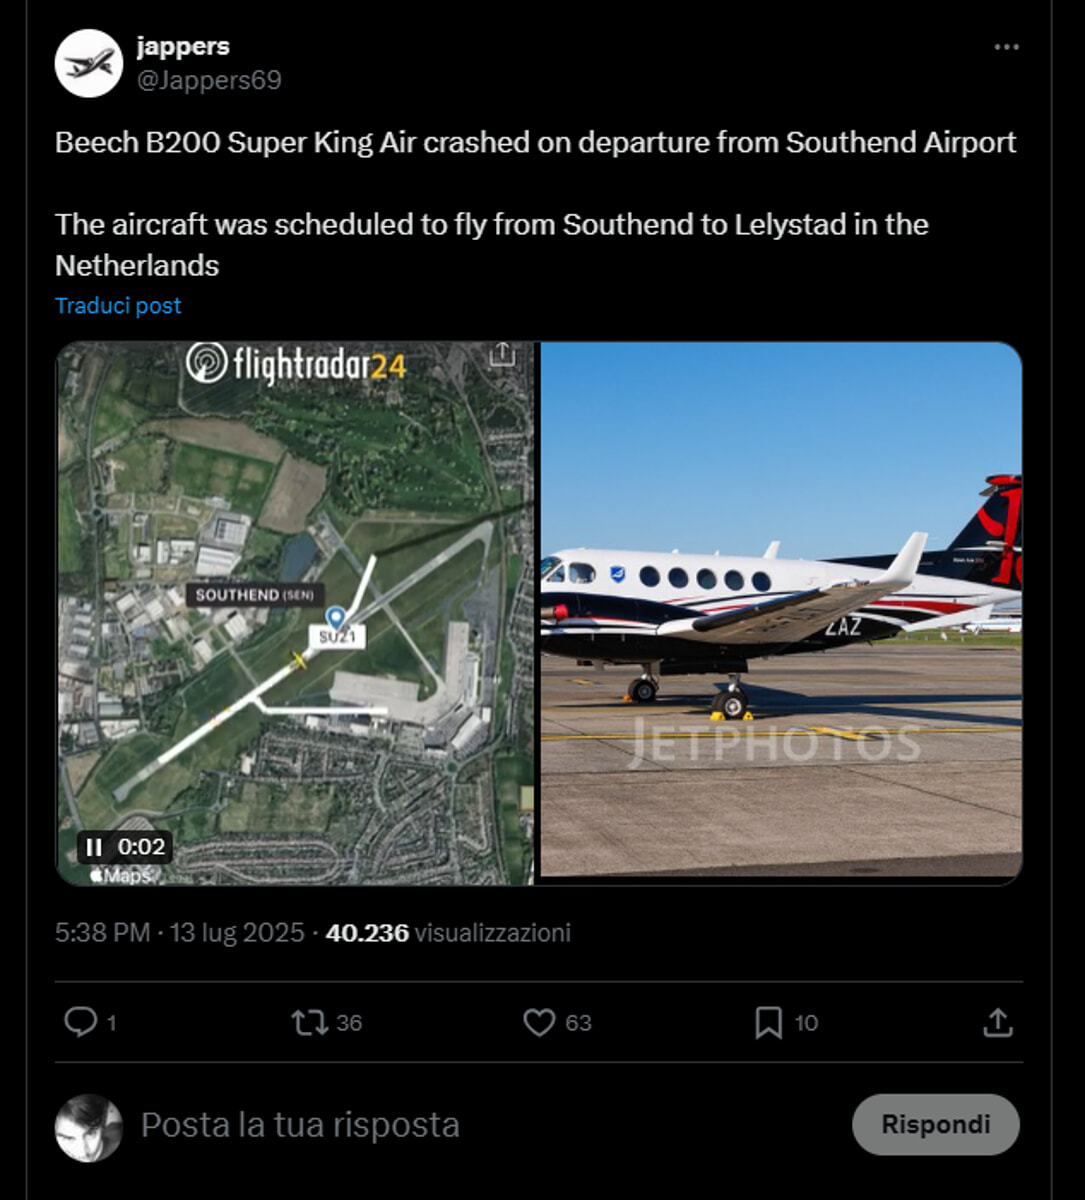Image resolution: width=1085 pixels, height=1200 pixels.
Task: Open the three-dot more options menu
Action: 1006,47
